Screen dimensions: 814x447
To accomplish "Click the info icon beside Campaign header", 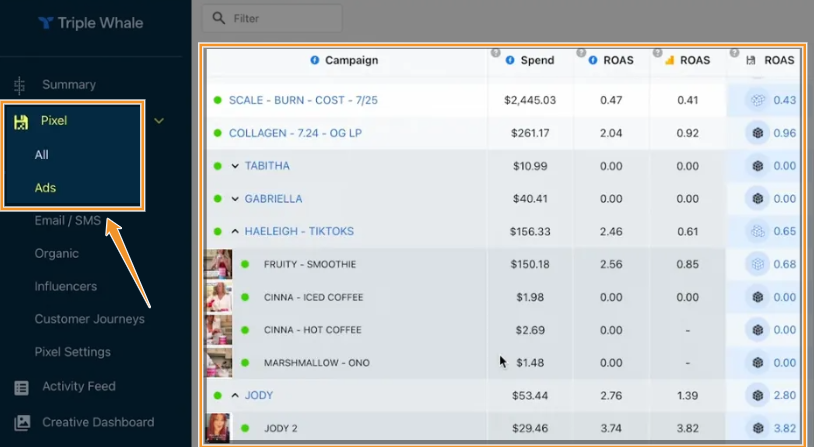I will [x=315, y=60].
